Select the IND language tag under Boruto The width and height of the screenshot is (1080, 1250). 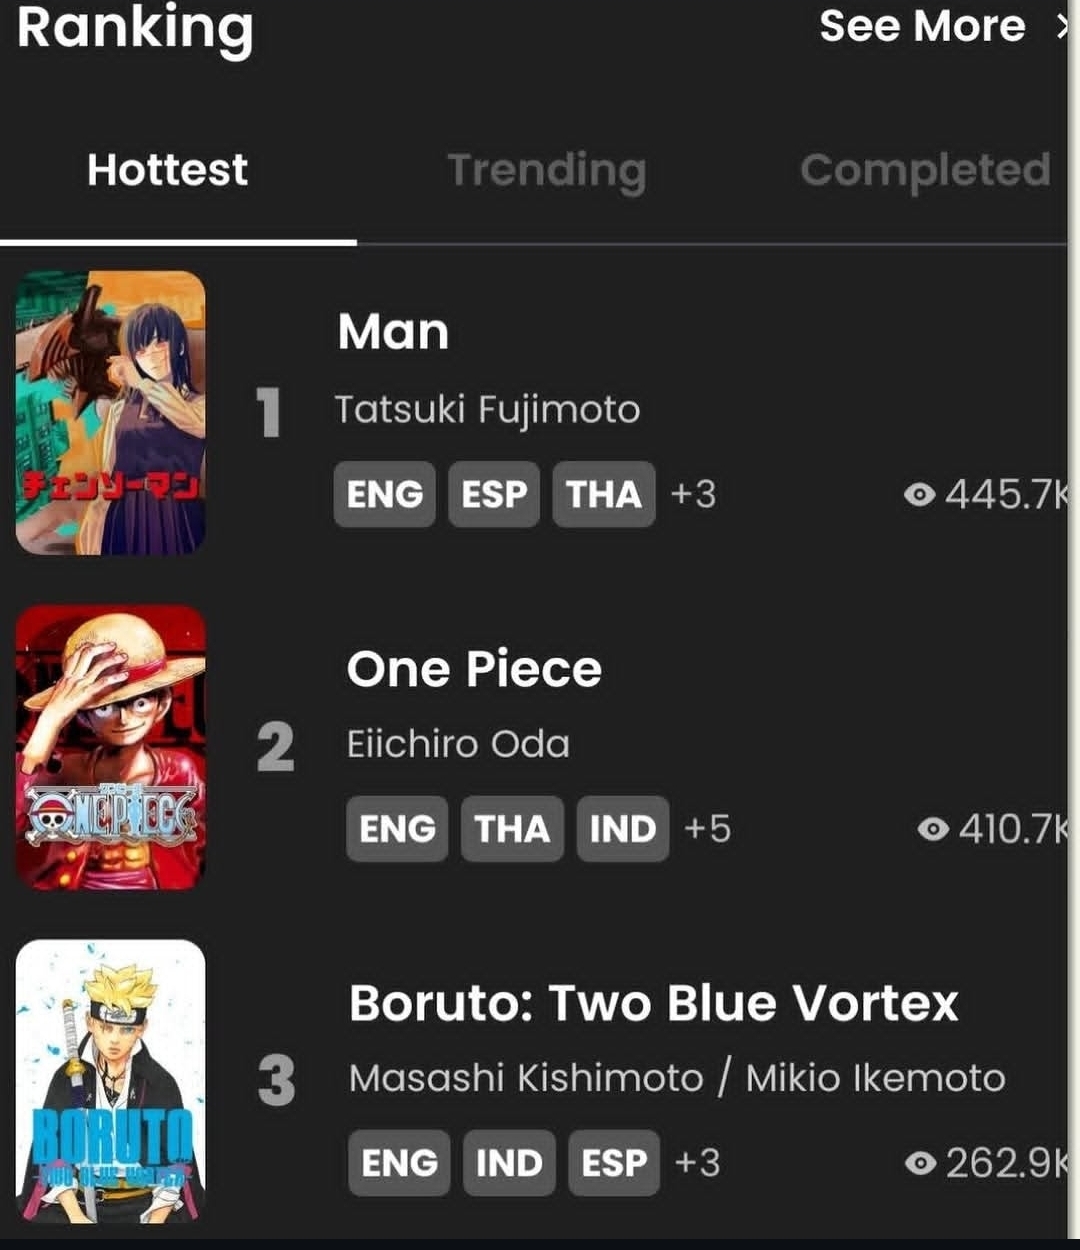[509, 1163]
